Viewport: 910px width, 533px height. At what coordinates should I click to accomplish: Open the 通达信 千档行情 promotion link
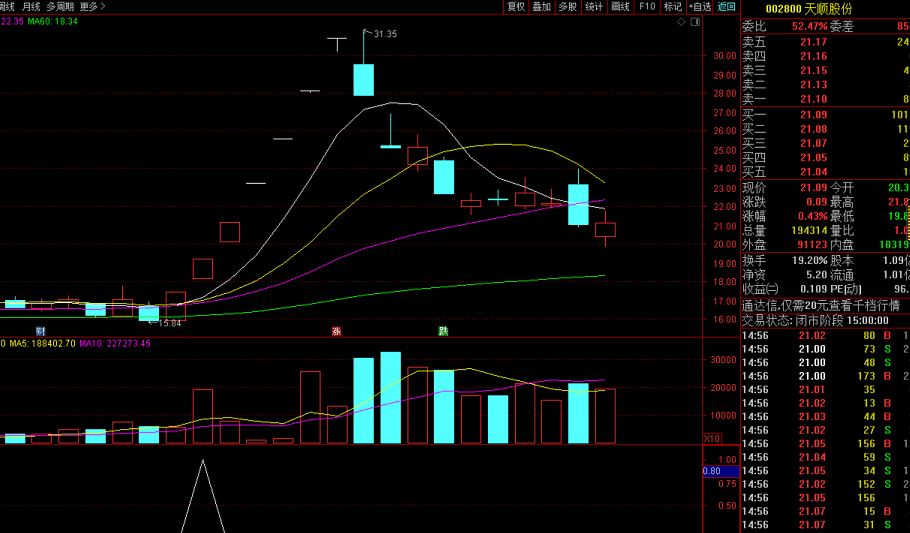[821, 305]
